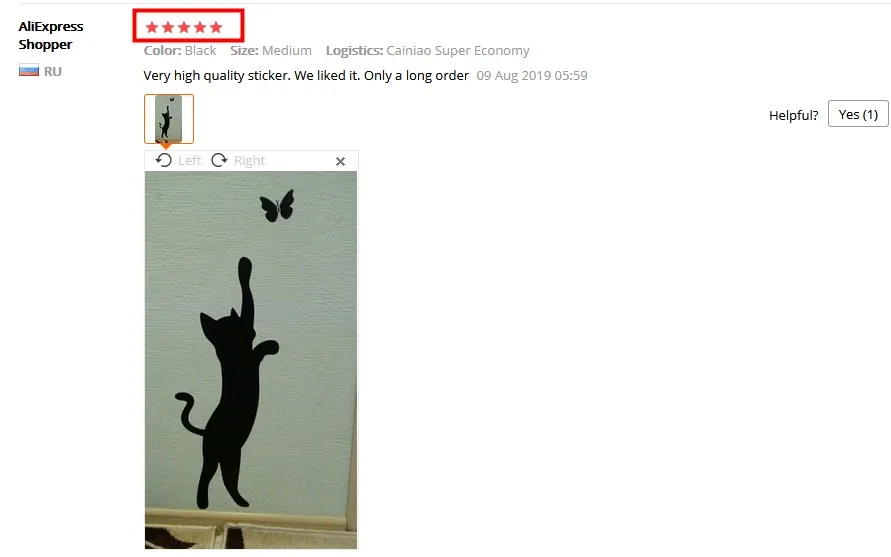The height and width of the screenshot is (557, 891).
Task: Click the "Size: Medium" attribute text
Action: point(270,51)
